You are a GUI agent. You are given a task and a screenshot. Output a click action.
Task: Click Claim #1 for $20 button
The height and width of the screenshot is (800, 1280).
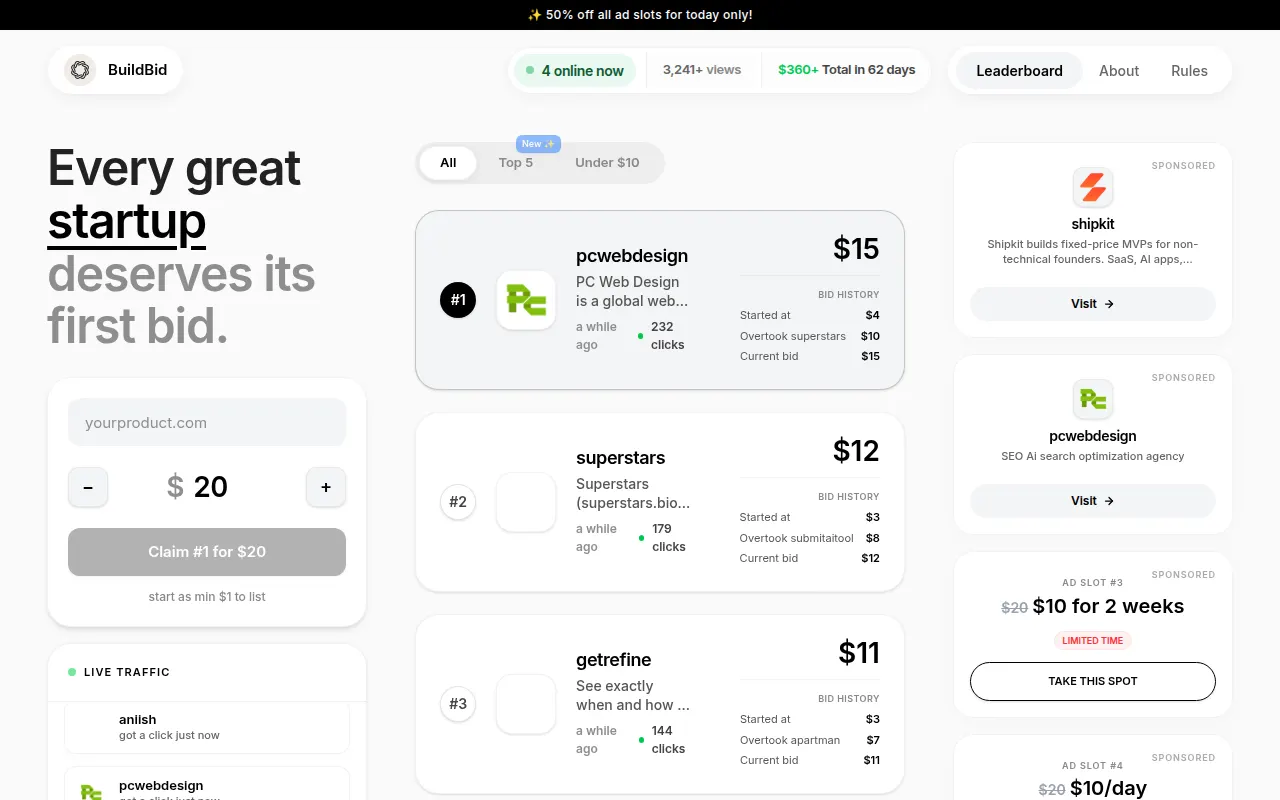[207, 552]
